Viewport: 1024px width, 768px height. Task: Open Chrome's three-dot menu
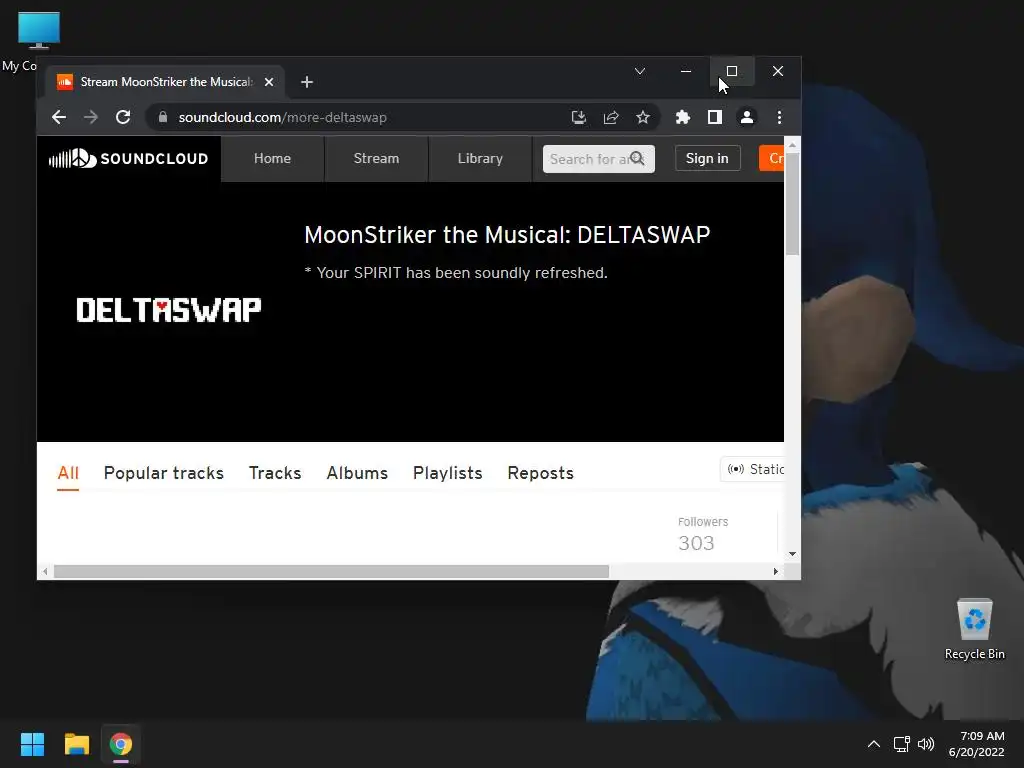click(x=779, y=118)
